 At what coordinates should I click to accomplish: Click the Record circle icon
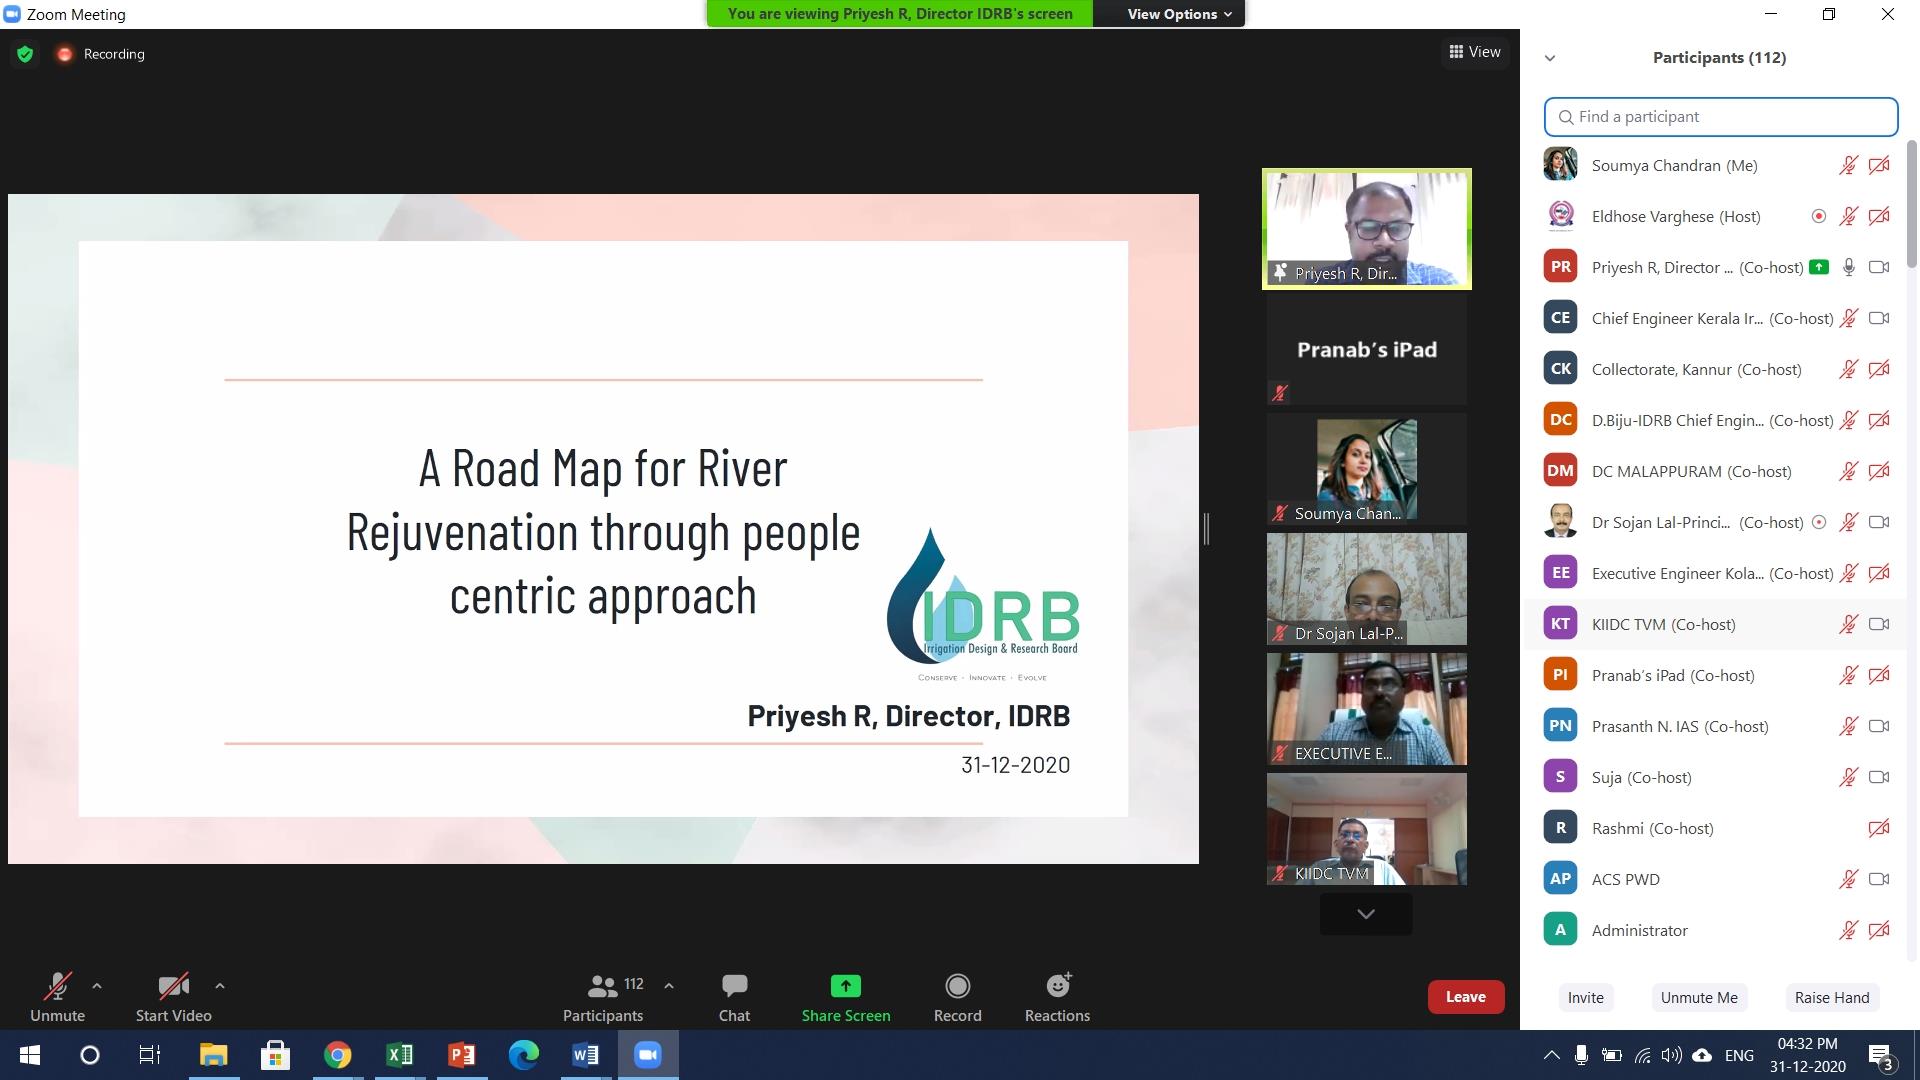pos(957,987)
